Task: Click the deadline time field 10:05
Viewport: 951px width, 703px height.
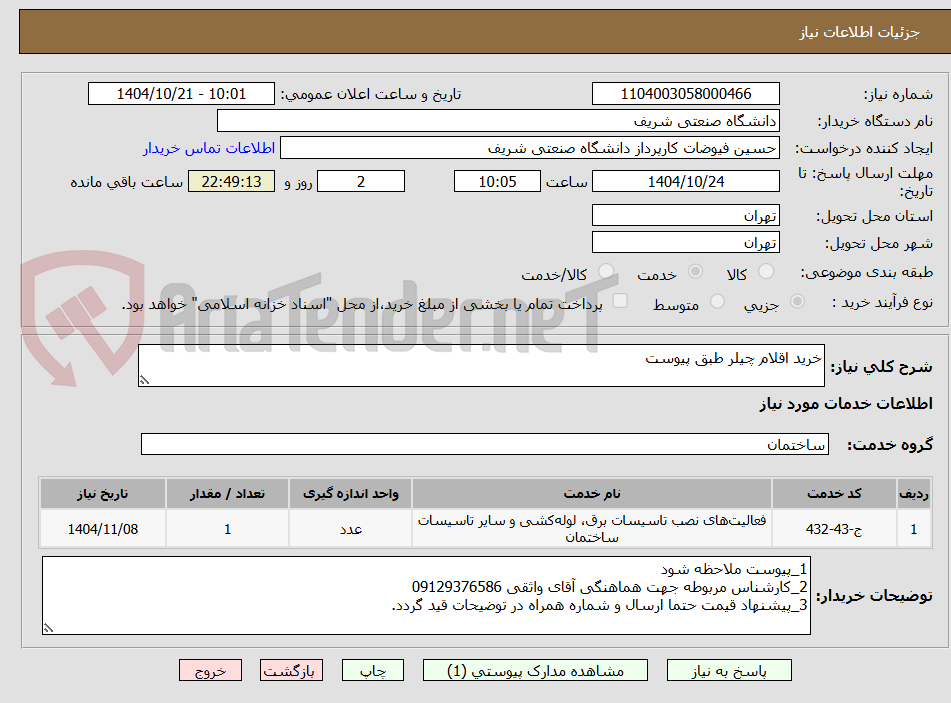Action: (x=497, y=181)
